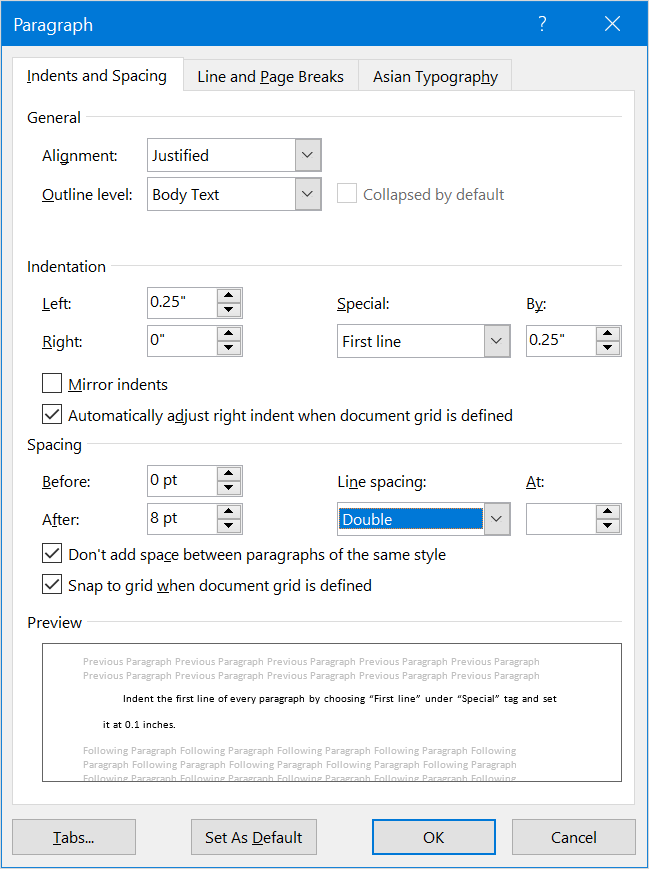The width and height of the screenshot is (649, 869).
Task: Switch to Line and Page Breaks tab
Action: tap(270, 77)
